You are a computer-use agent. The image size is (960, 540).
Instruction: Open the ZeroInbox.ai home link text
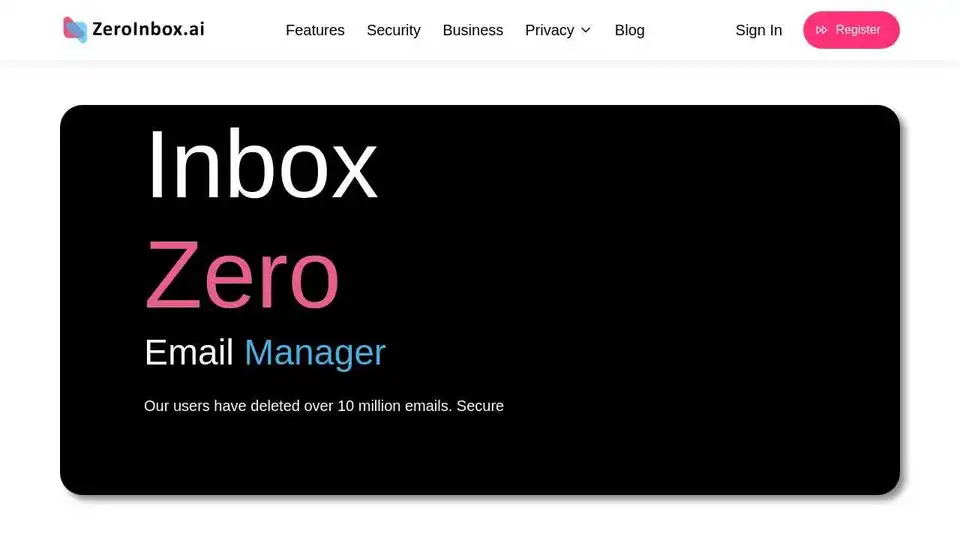148,29
